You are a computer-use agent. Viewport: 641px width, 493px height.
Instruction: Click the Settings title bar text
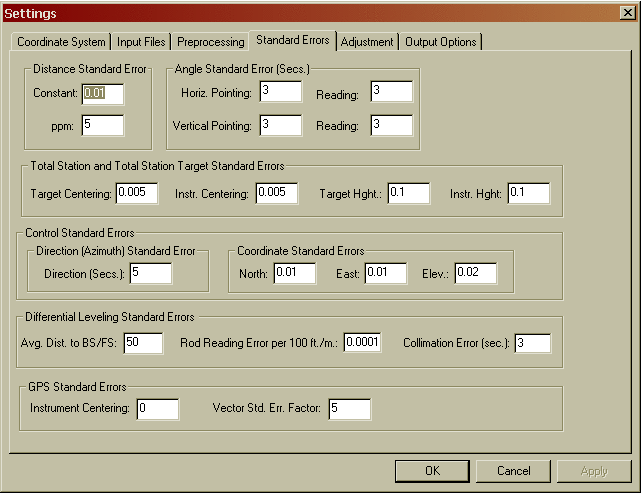pyautogui.click(x=30, y=13)
